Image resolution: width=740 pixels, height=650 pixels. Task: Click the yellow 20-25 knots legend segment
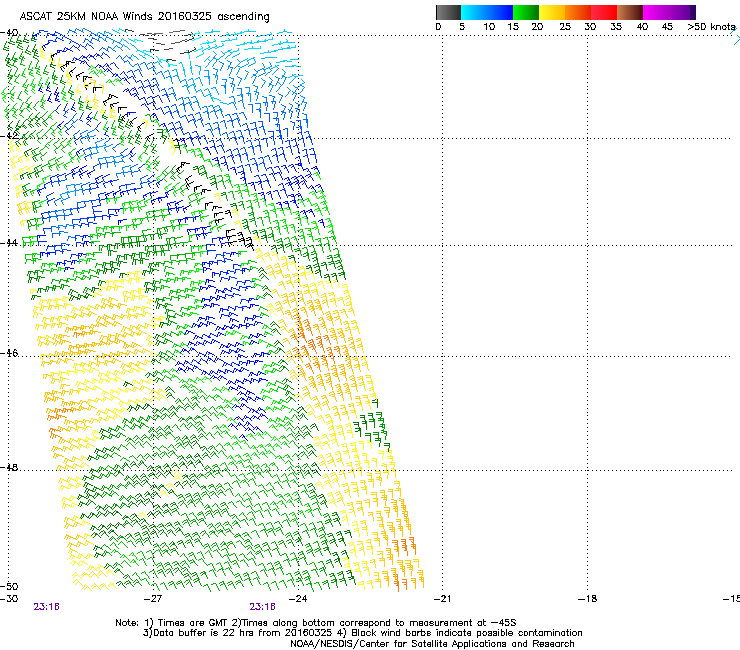552,12
